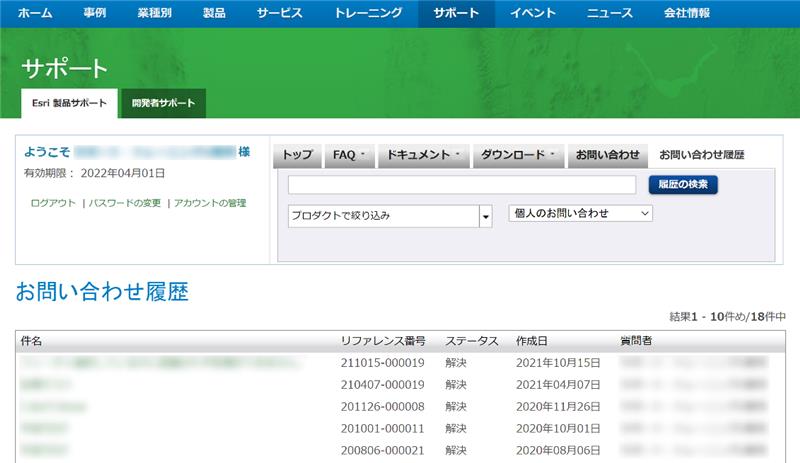The image size is (800, 463).
Task: Click the 結果1 - 10件め/18件中 results count
Action: pos(728,317)
